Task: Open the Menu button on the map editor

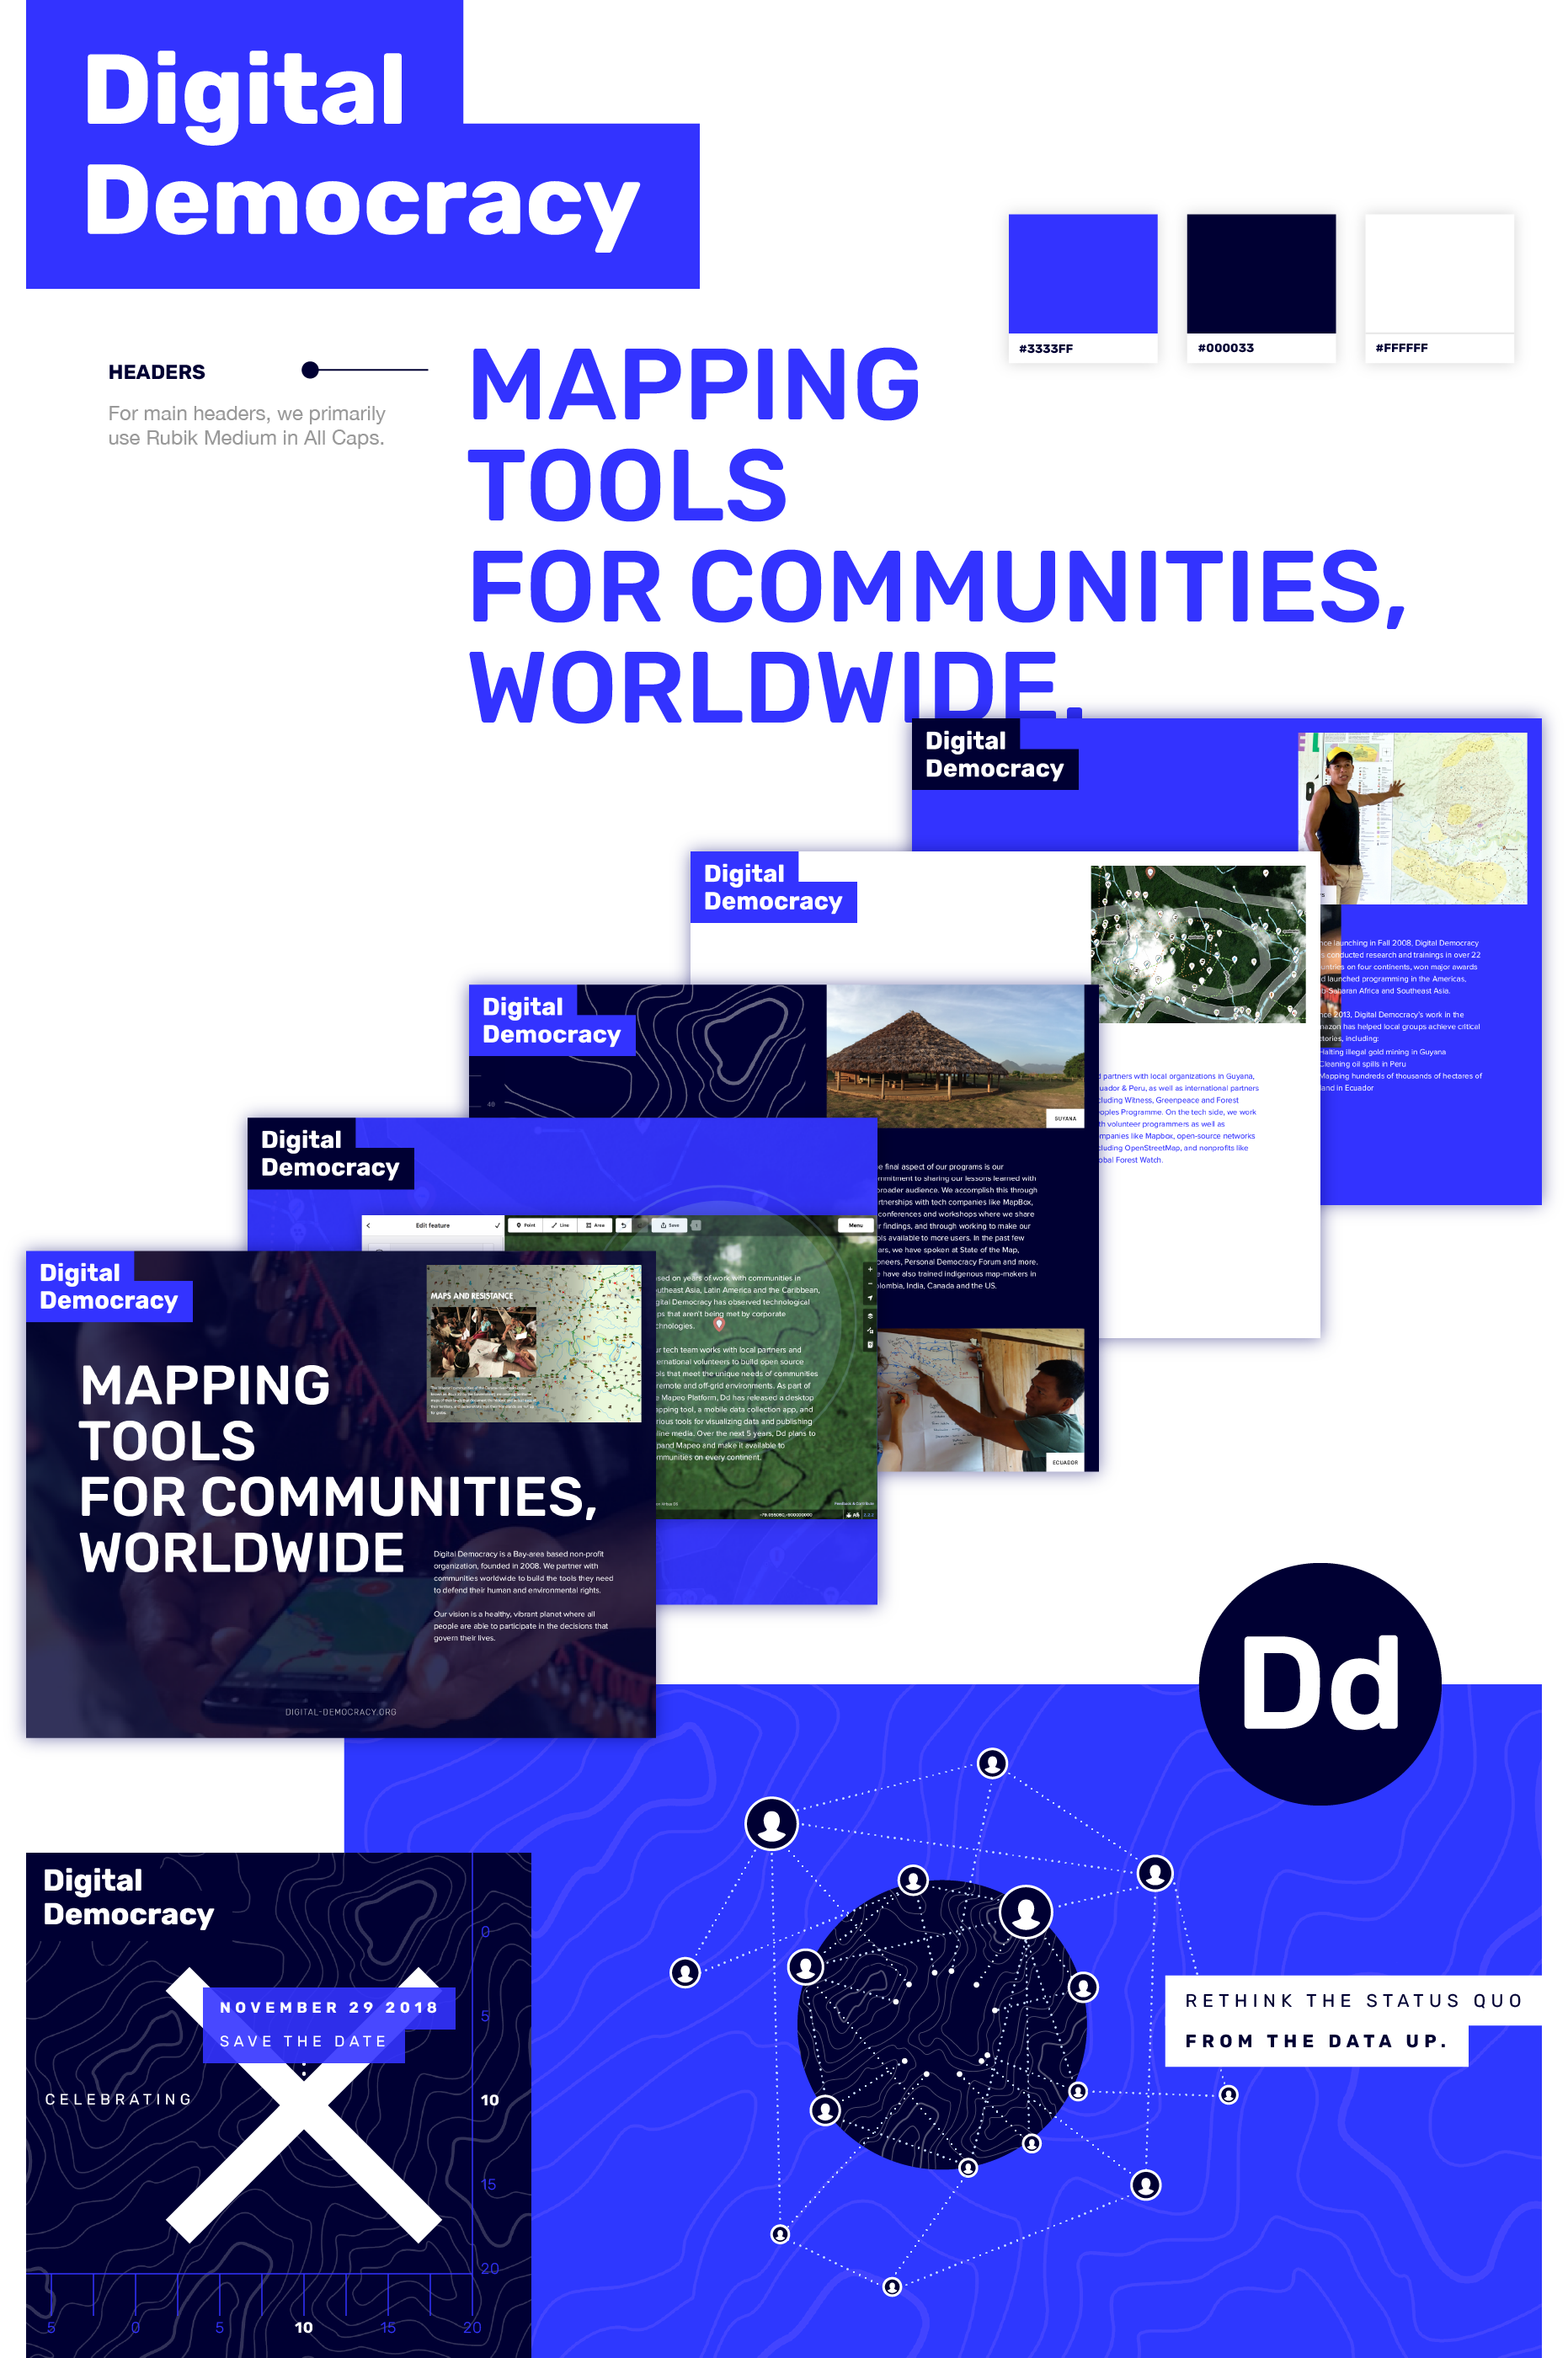Action: 856,1226
